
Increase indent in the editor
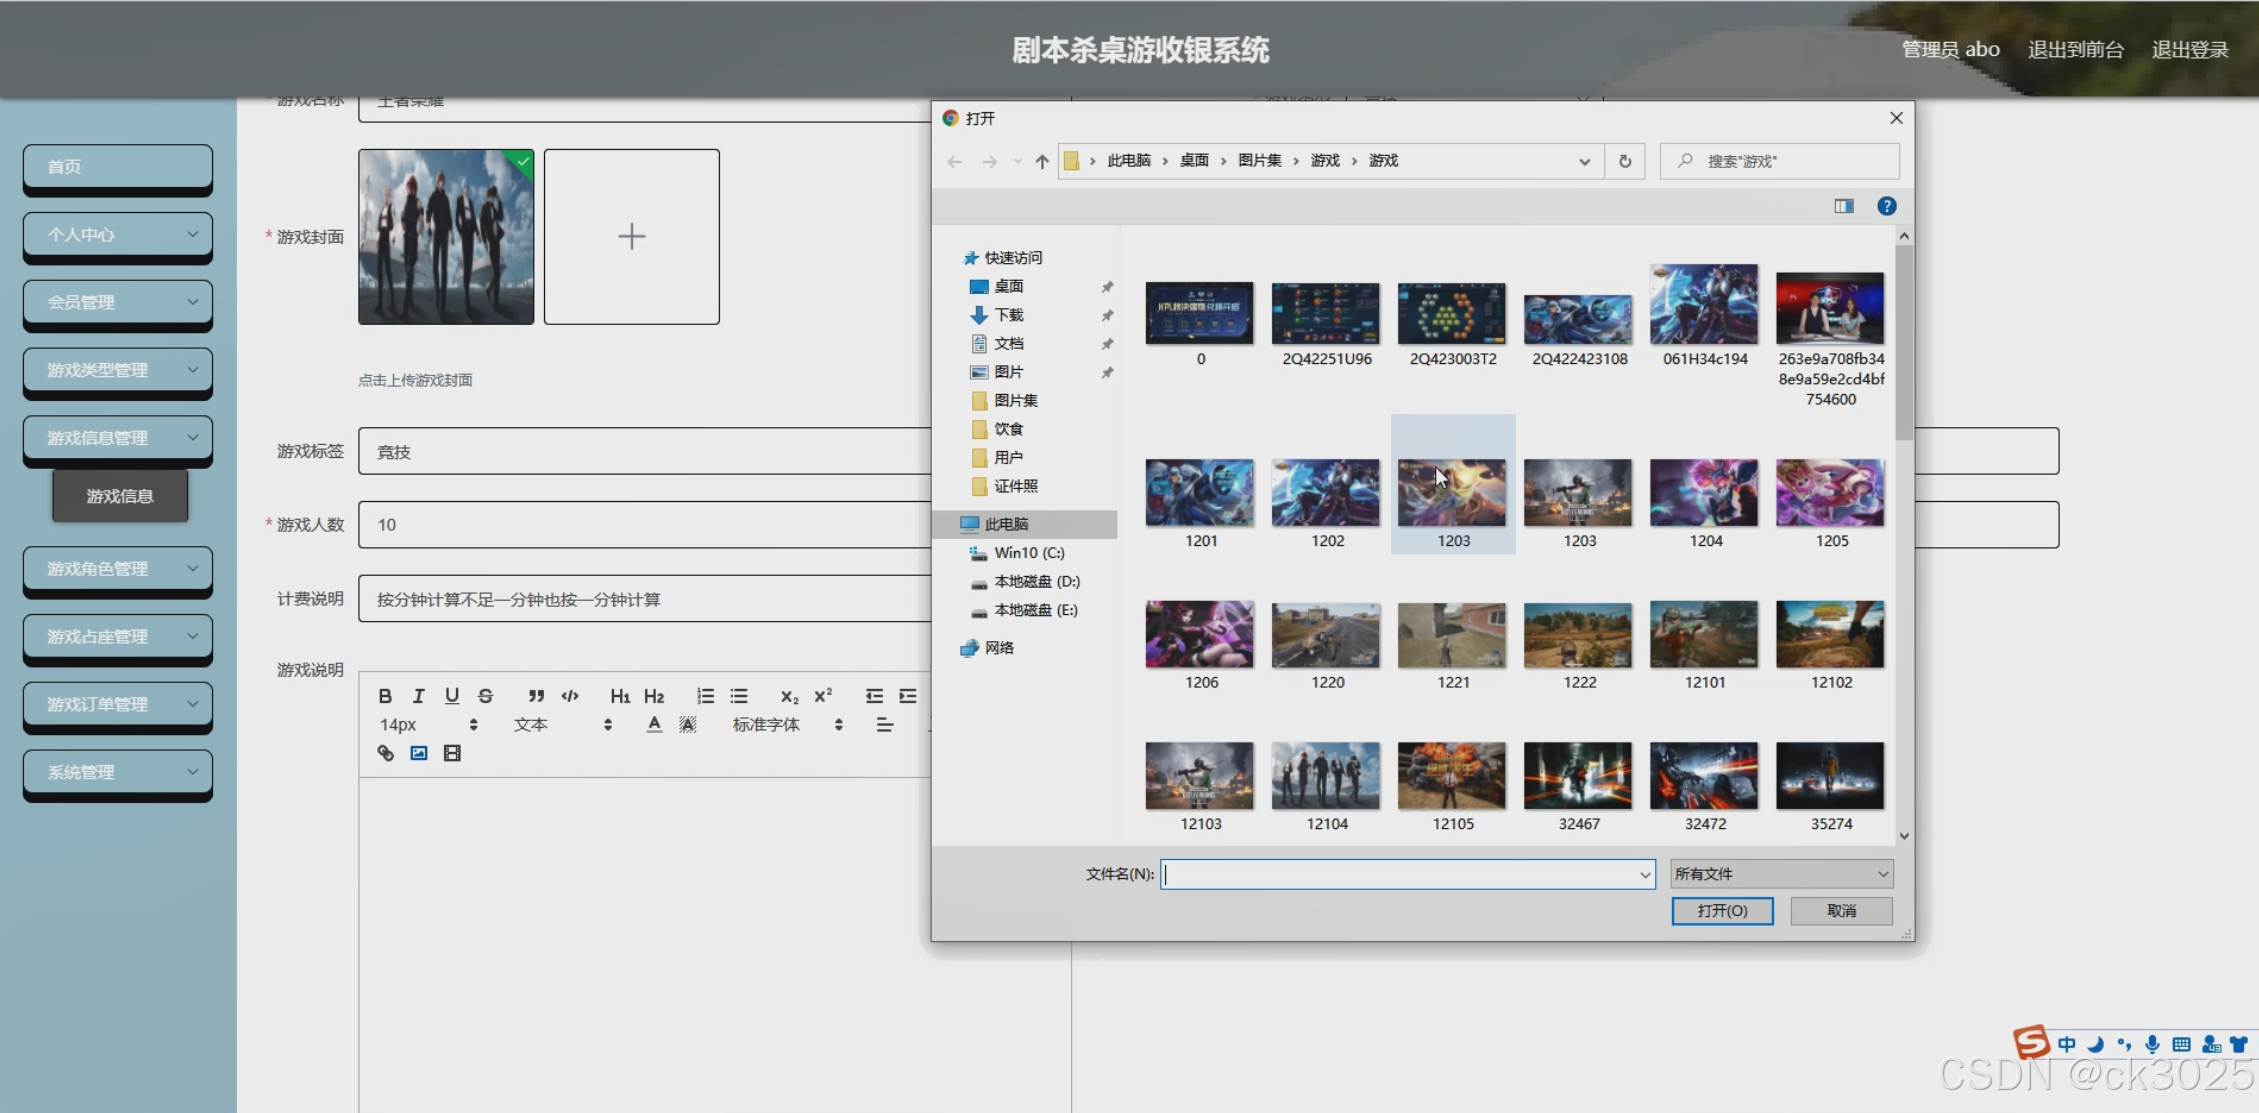click(x=908, y=696)
